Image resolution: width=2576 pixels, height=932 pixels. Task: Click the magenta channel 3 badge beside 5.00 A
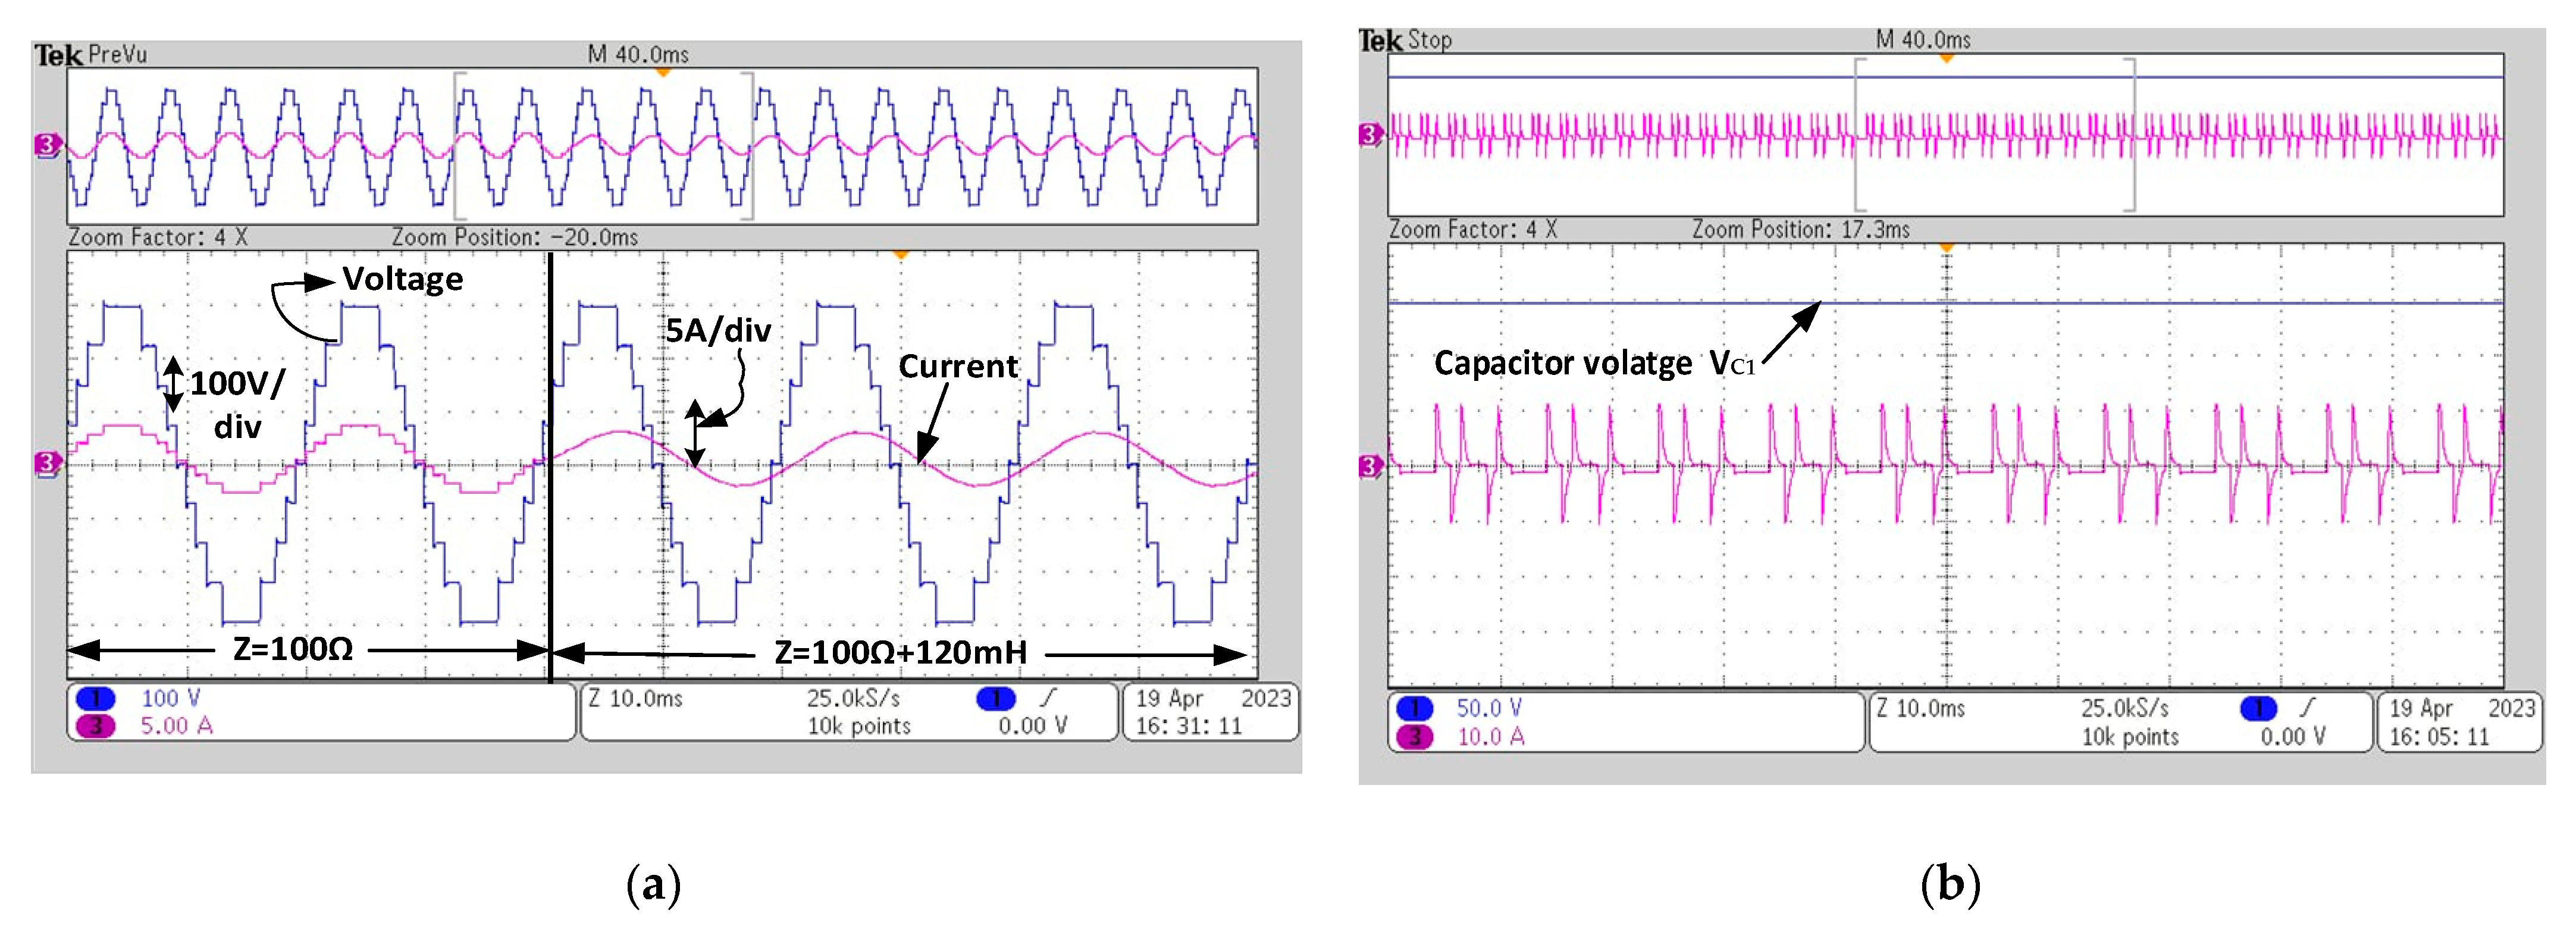pos(96,726)
